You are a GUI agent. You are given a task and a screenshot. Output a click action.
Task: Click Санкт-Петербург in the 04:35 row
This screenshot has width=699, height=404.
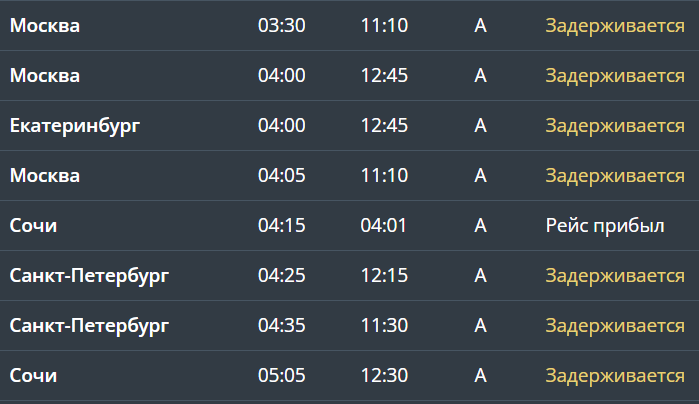coord(89,326)
